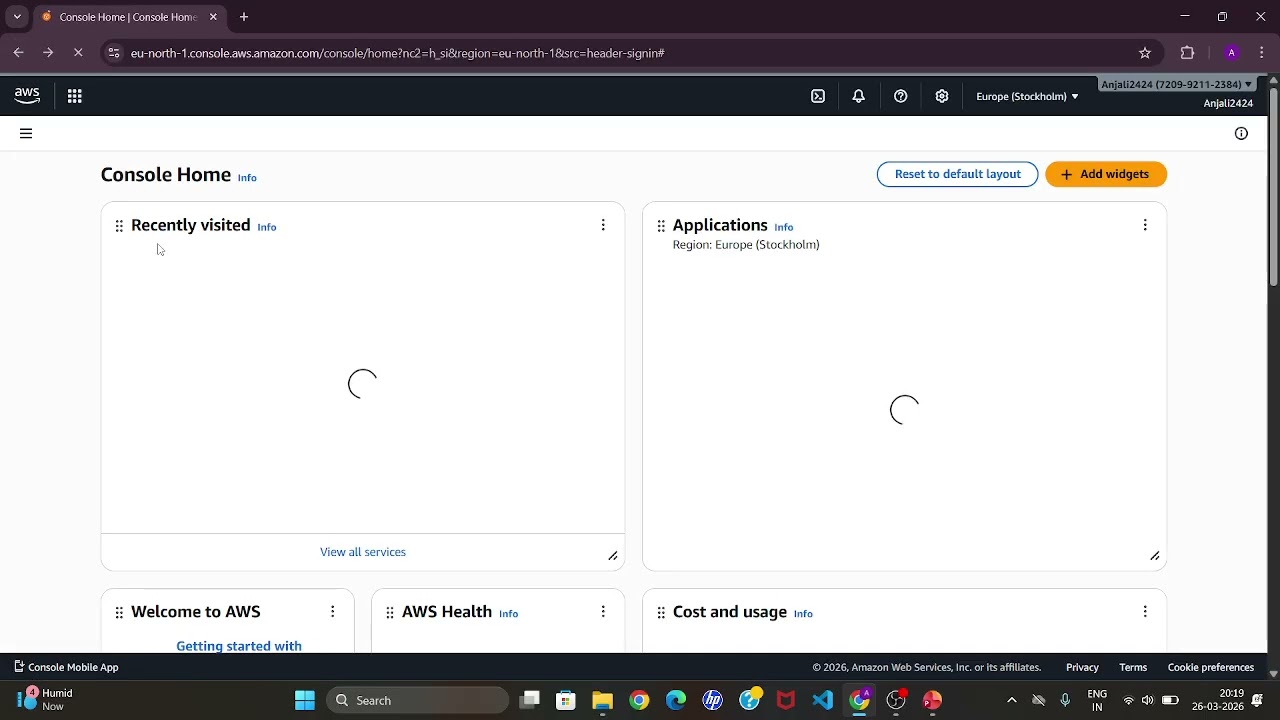Open the Console Mobile App link
Viewport: 1280px width, 720px height.
point(66,667)
